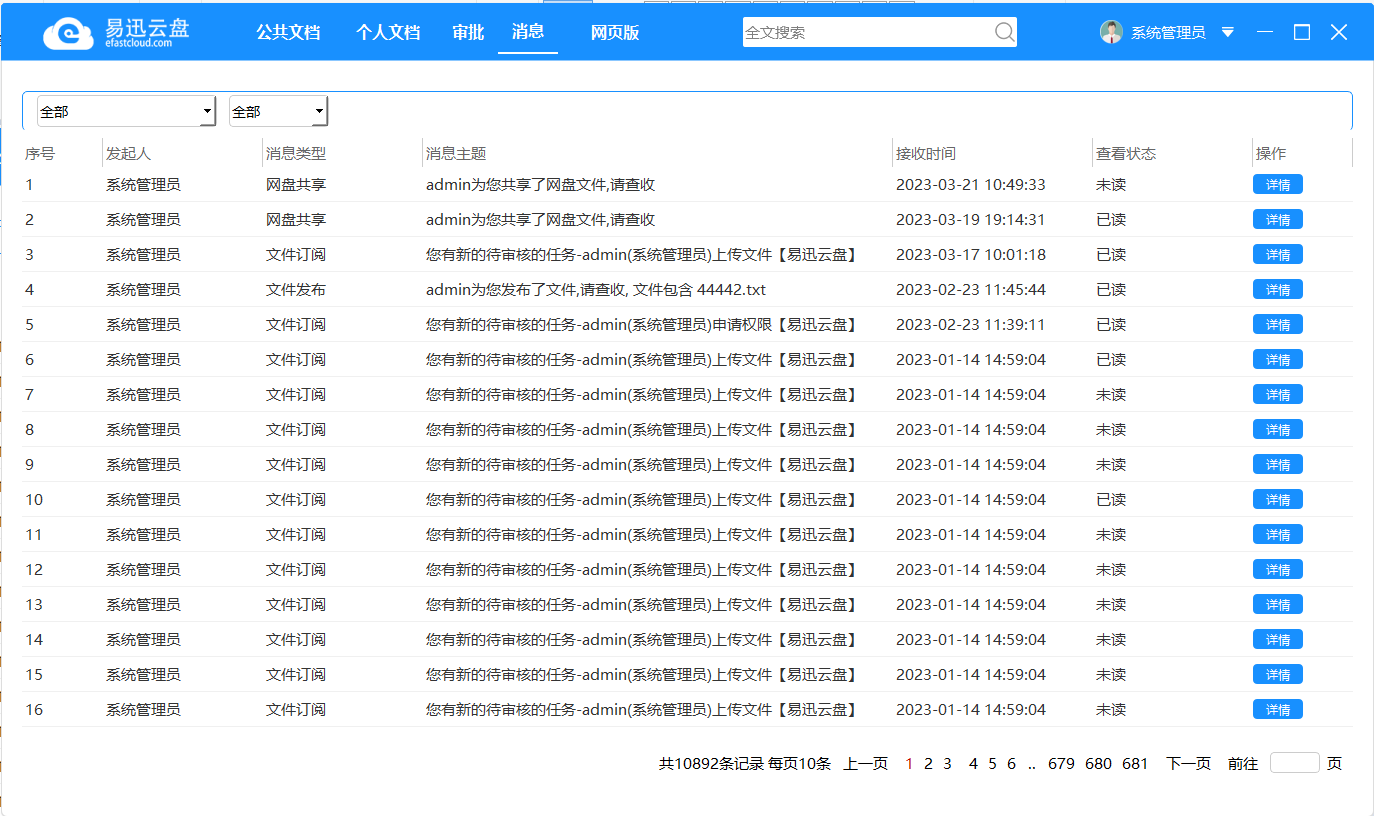
Task: Open the 审批 section
Action: point(467,32)
